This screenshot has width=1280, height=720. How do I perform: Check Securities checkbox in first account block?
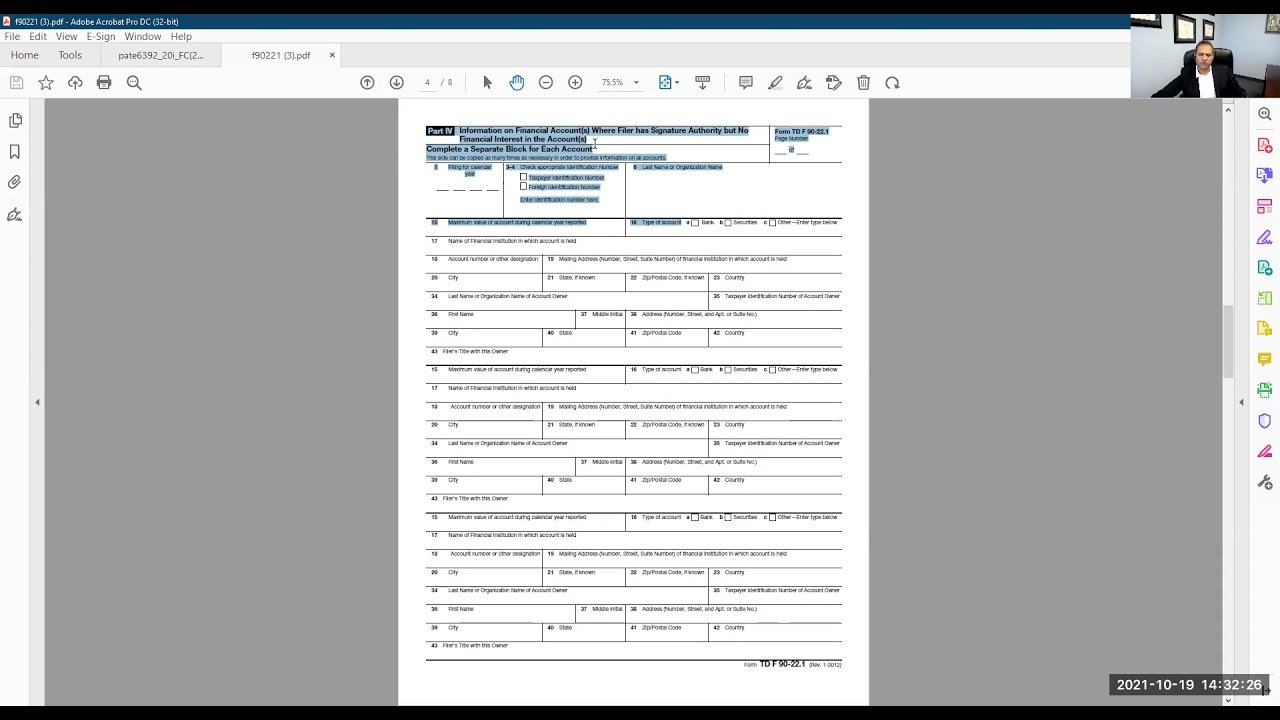point(728,222)
